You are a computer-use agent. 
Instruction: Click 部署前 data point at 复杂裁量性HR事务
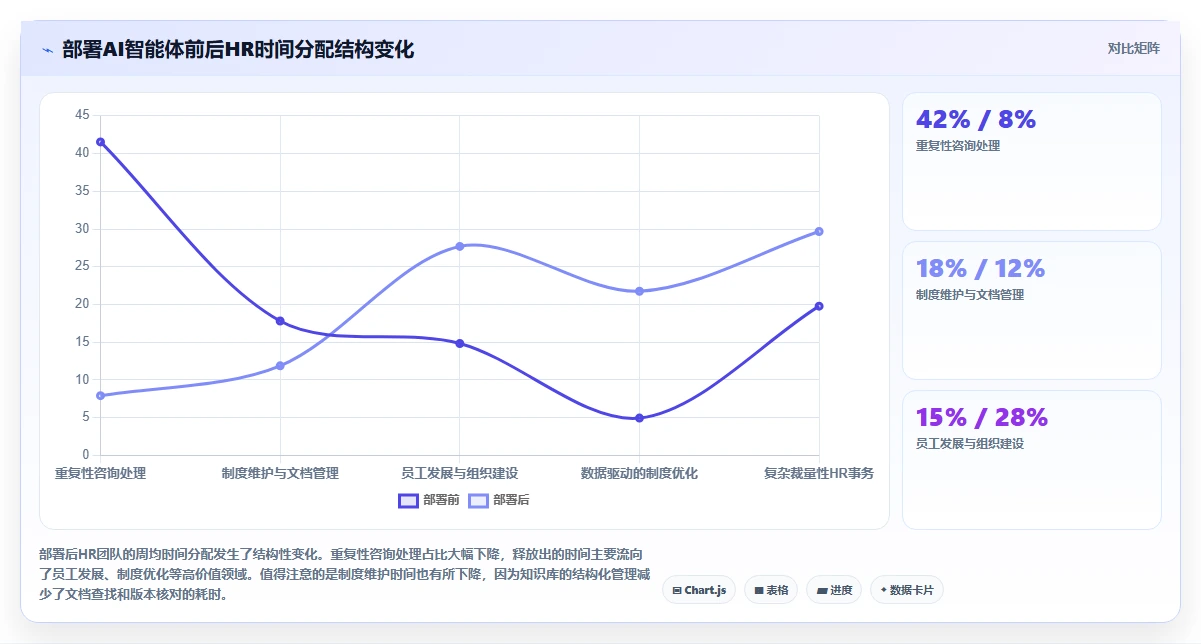[x=819, y=306]
